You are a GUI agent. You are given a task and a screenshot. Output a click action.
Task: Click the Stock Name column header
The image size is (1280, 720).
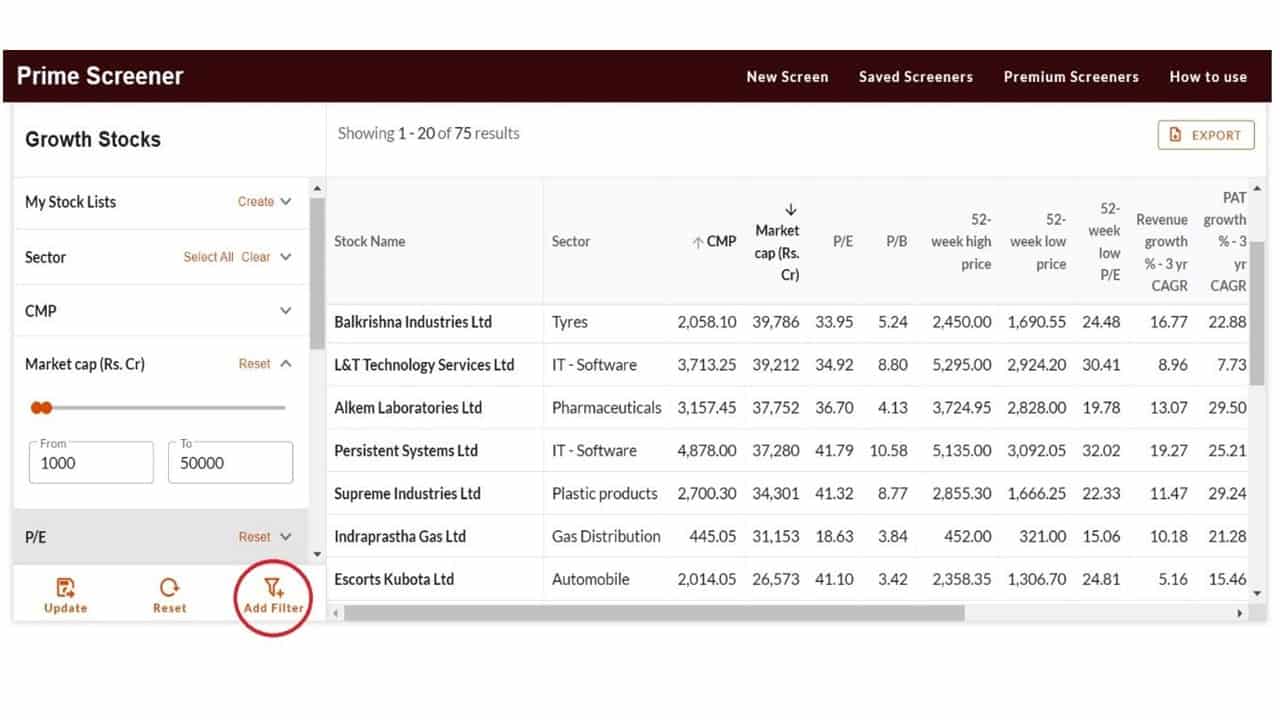click(370, 242)
